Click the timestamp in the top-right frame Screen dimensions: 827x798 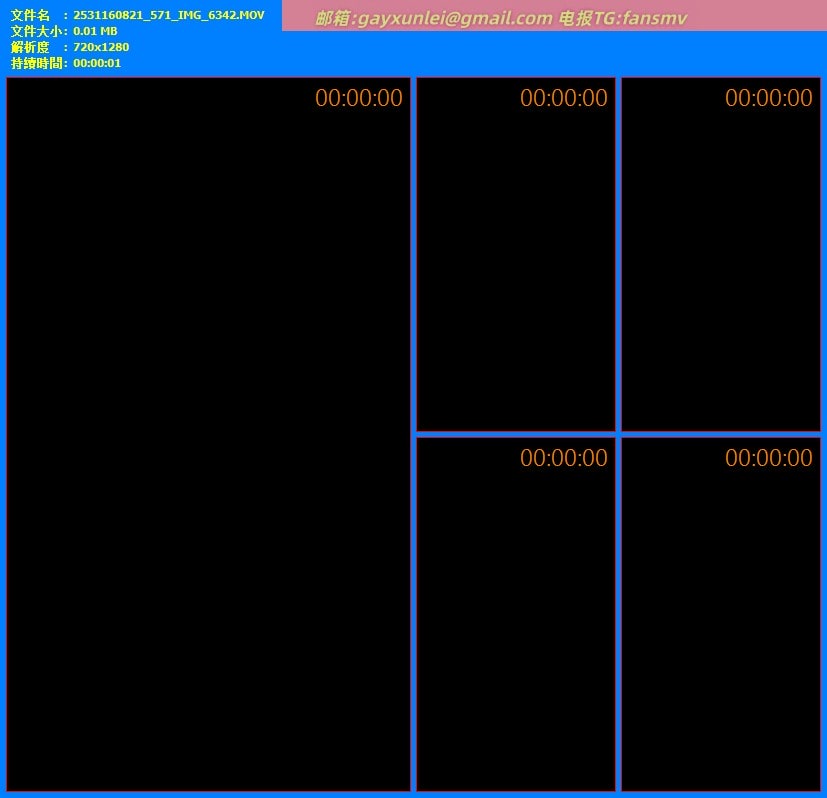[769, 98]
